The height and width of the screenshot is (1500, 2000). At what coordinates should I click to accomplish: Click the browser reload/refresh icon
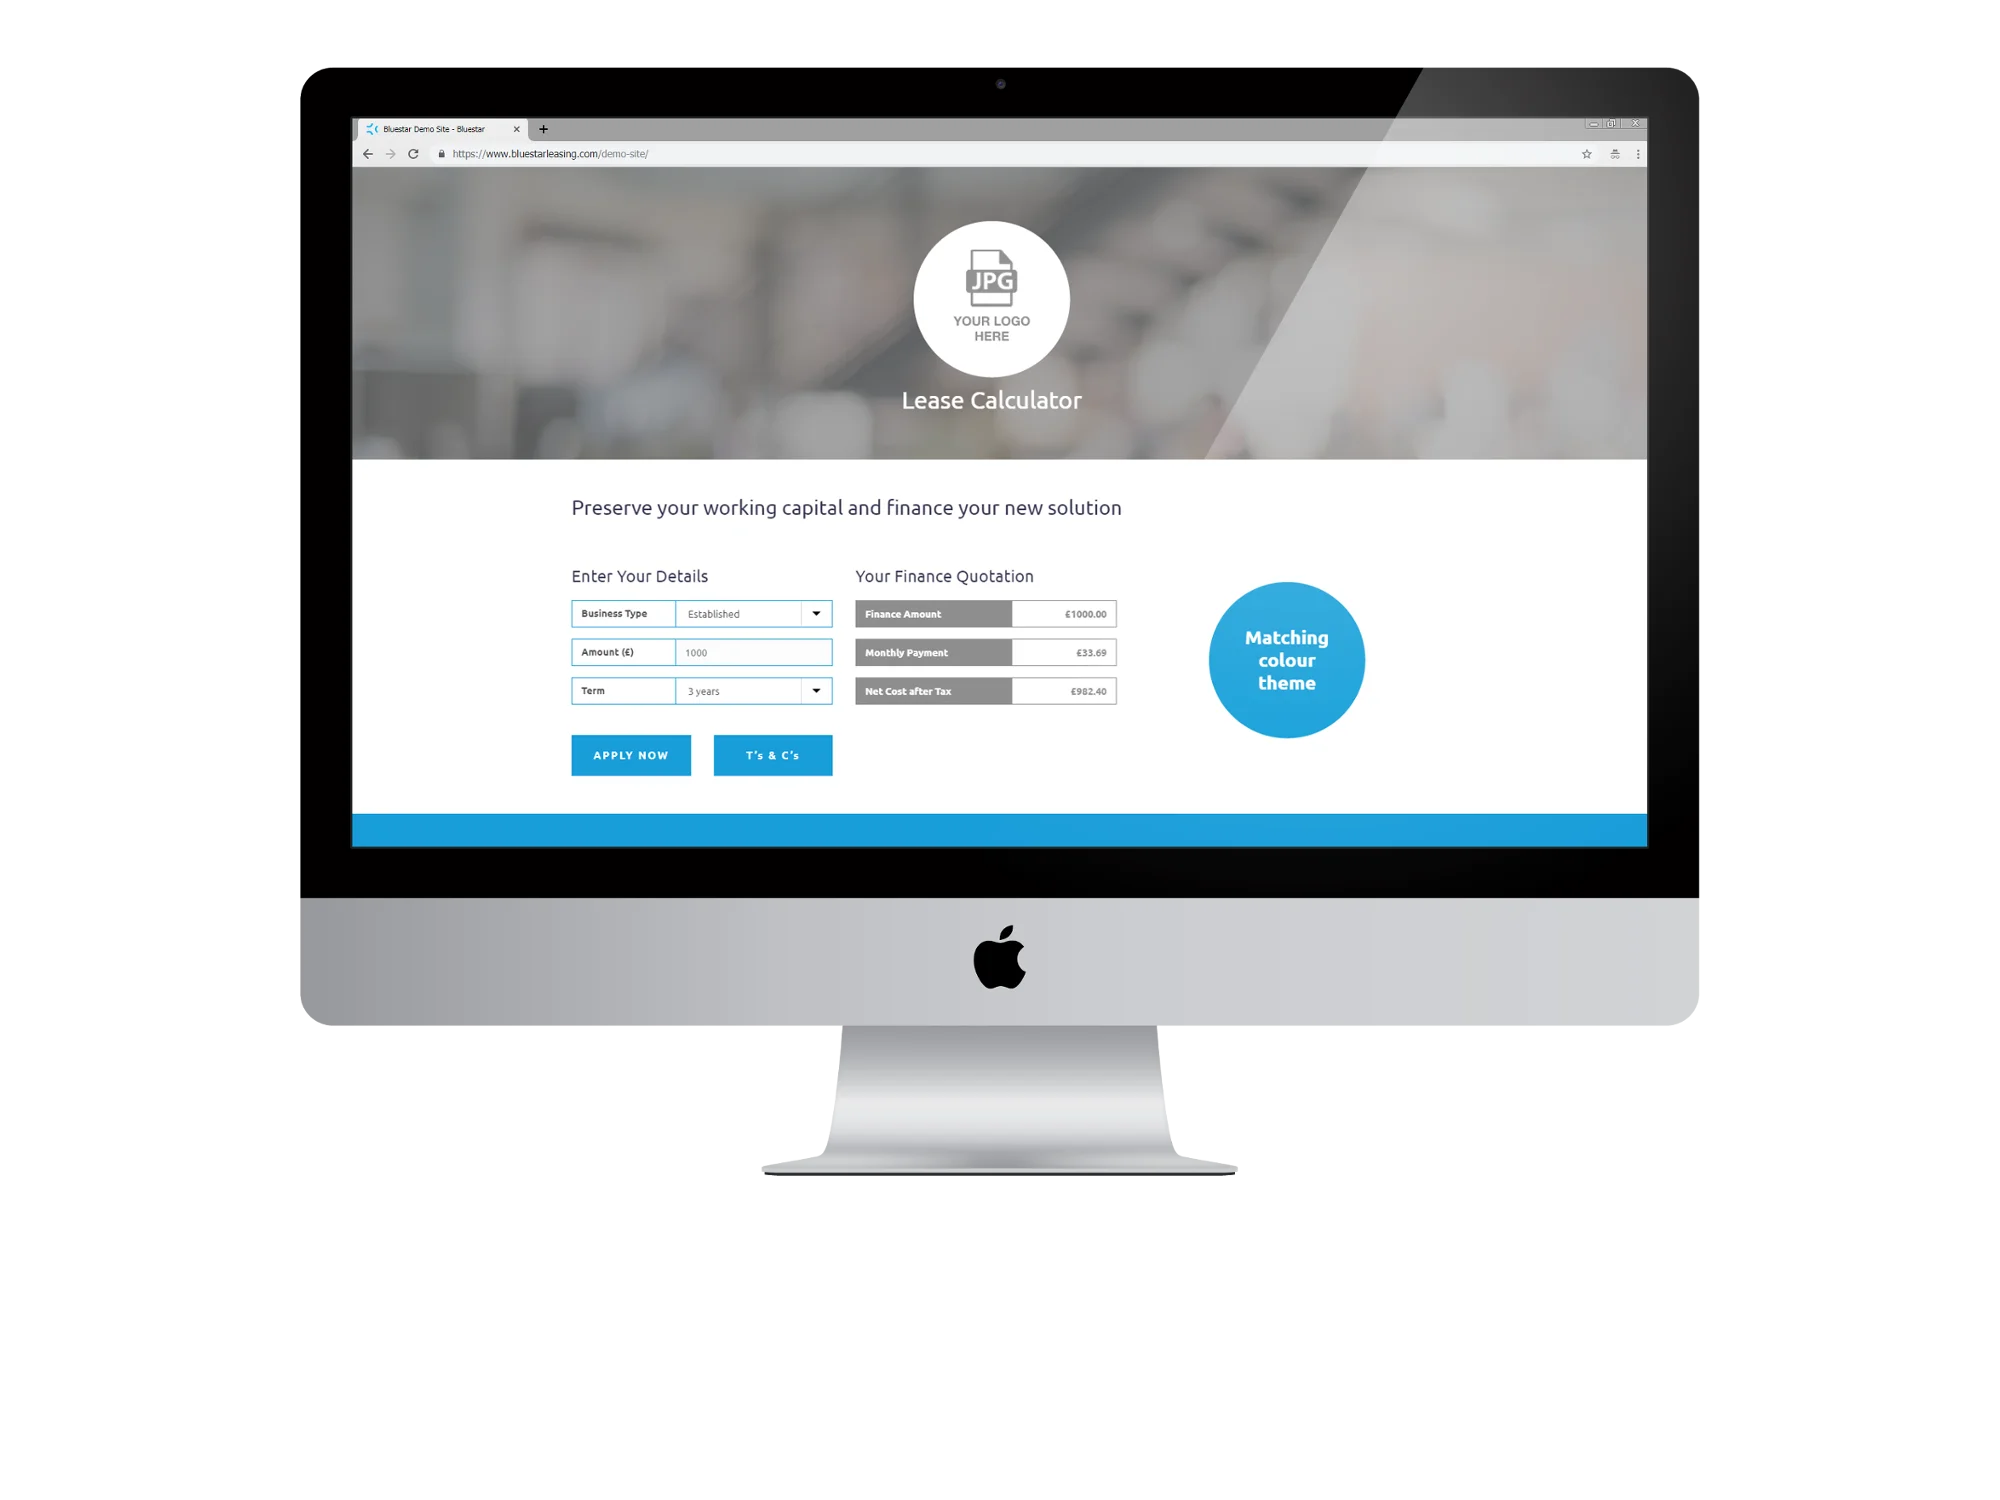(x=416, y=153)
